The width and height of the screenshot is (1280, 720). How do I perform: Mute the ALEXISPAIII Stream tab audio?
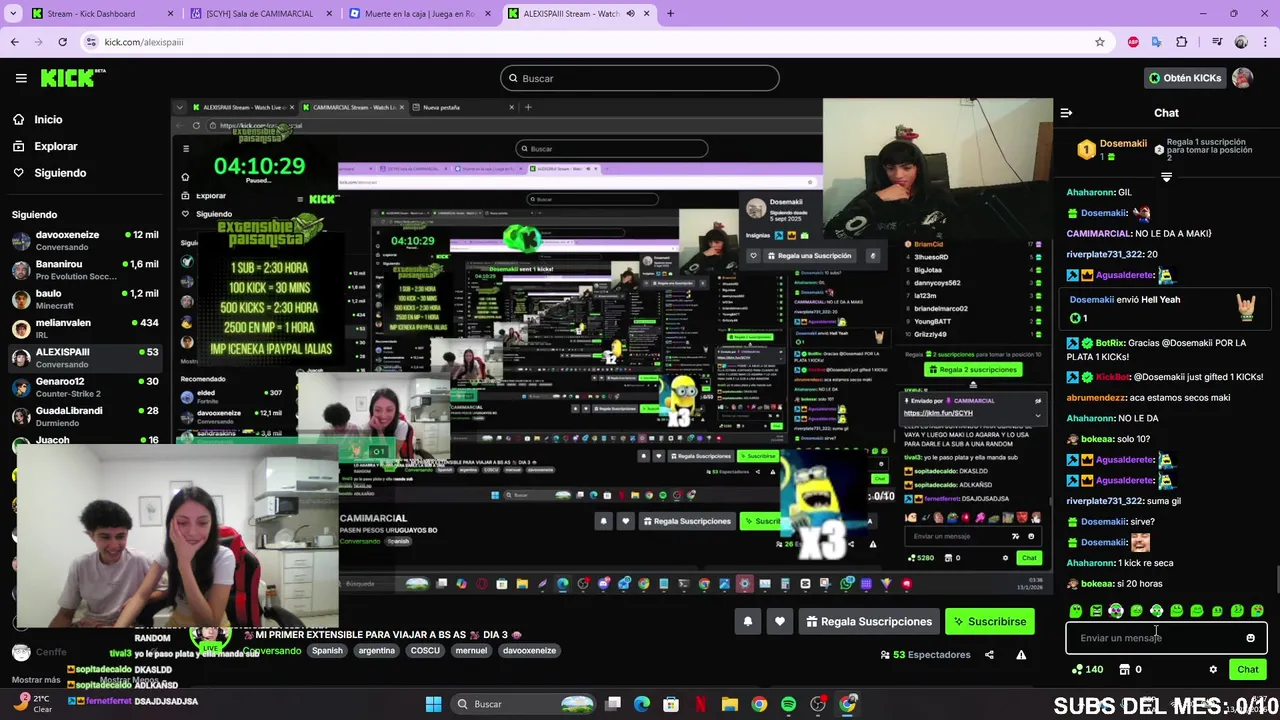[x=631, y=14]
